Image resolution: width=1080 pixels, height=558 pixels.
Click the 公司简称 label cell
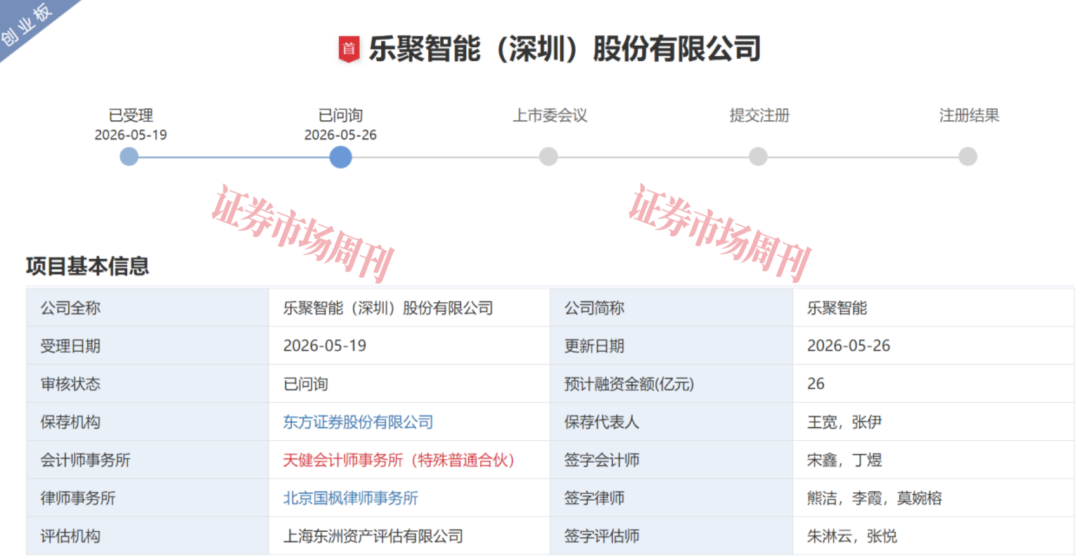click(672, 308)
